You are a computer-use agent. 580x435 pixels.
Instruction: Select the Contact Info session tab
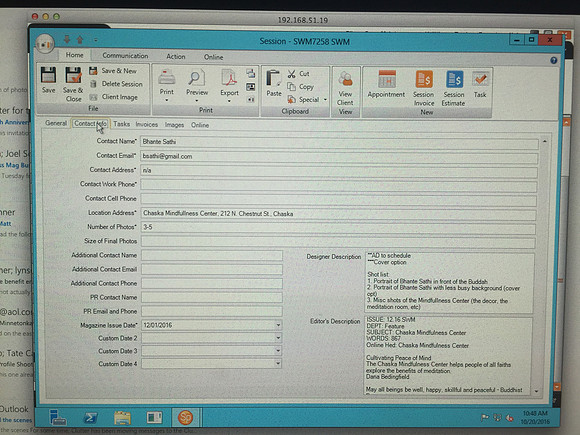click(x=90, y=124)
